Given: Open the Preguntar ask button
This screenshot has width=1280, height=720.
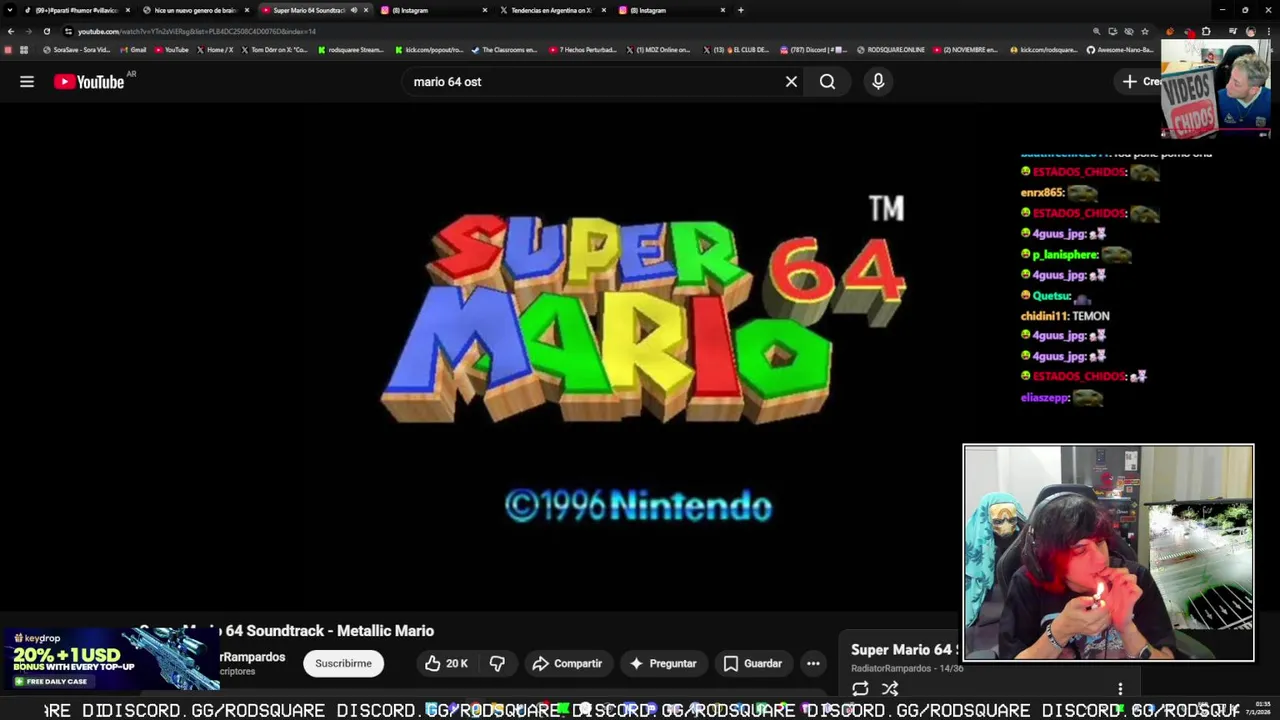Looking at the screenshot, I should click(x=662, y=663).
